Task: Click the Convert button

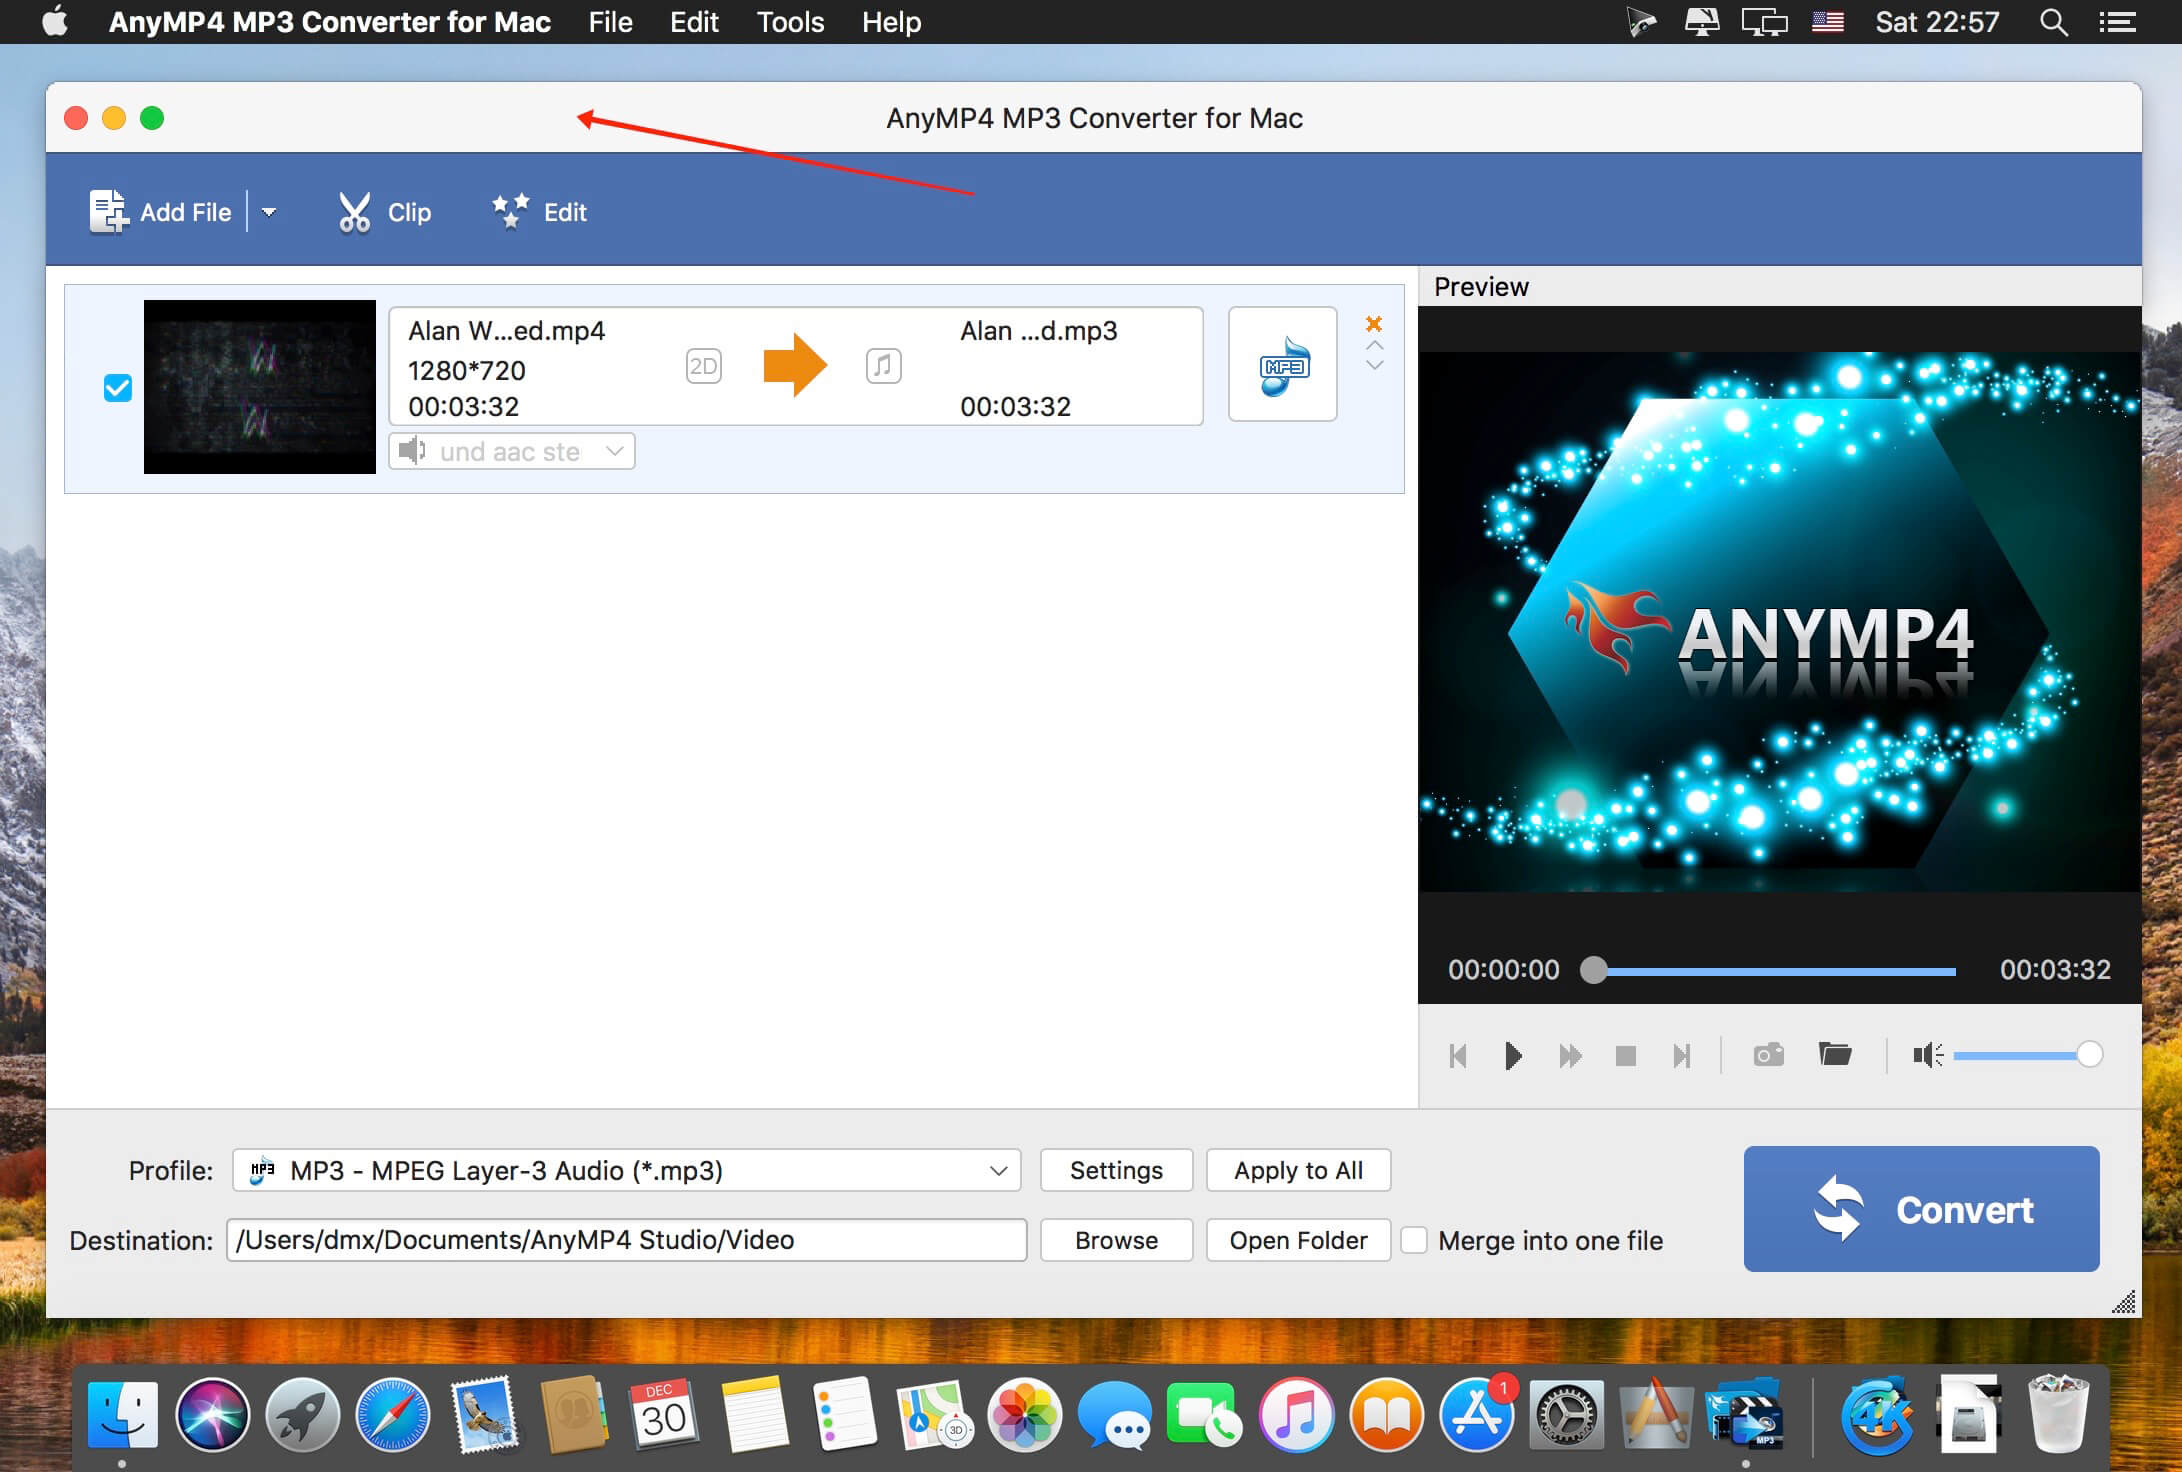Action: click(1920, 1209)
